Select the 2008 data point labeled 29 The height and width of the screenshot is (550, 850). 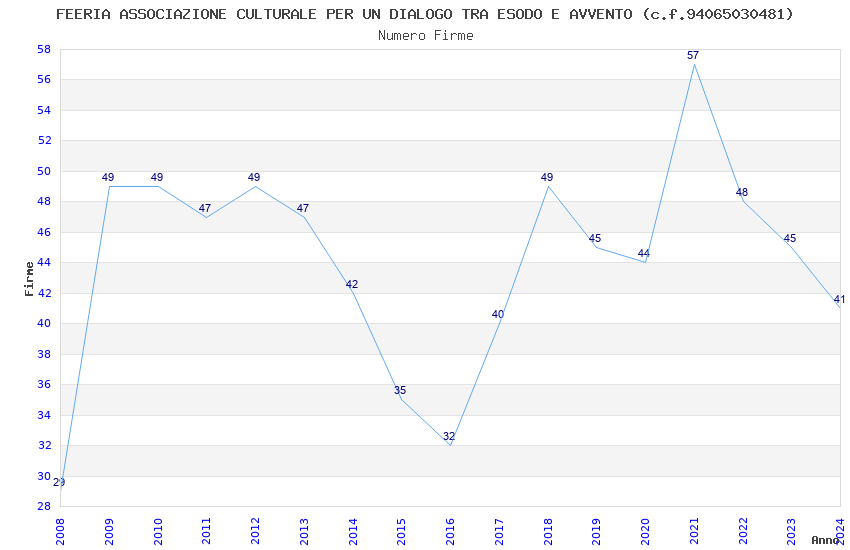click(59, 482)
